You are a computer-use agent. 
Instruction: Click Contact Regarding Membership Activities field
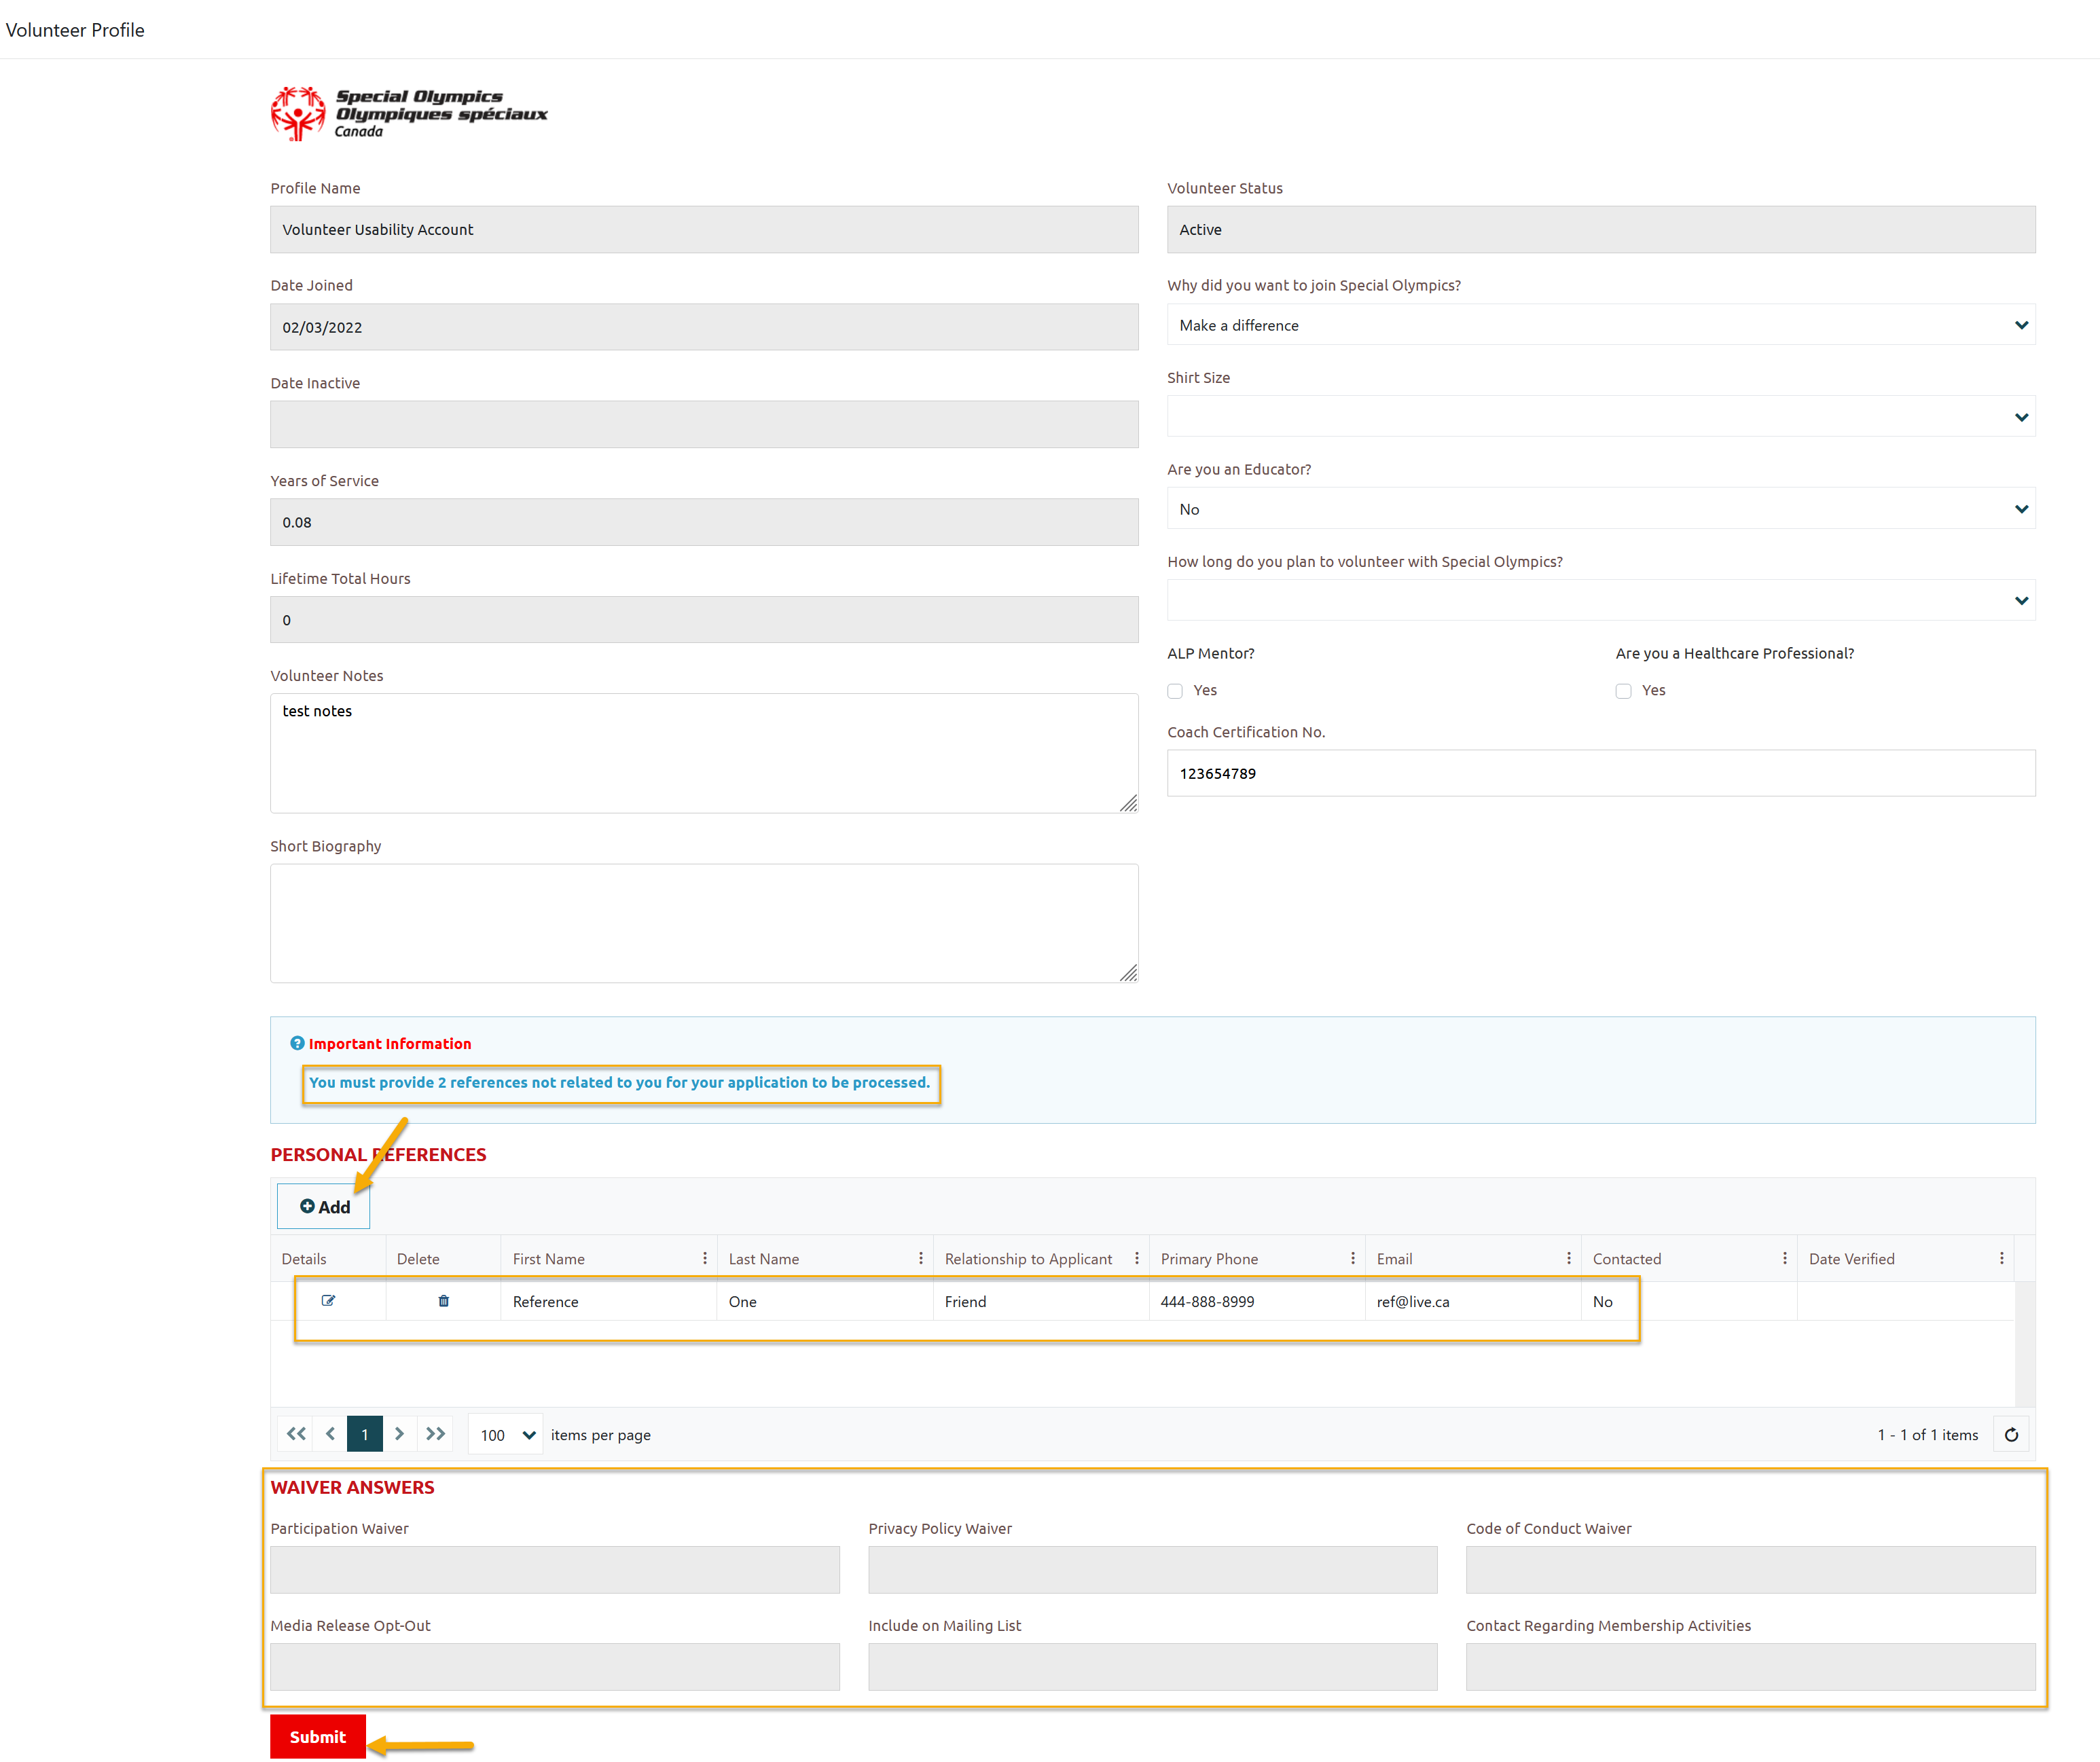point(1750,1667)
